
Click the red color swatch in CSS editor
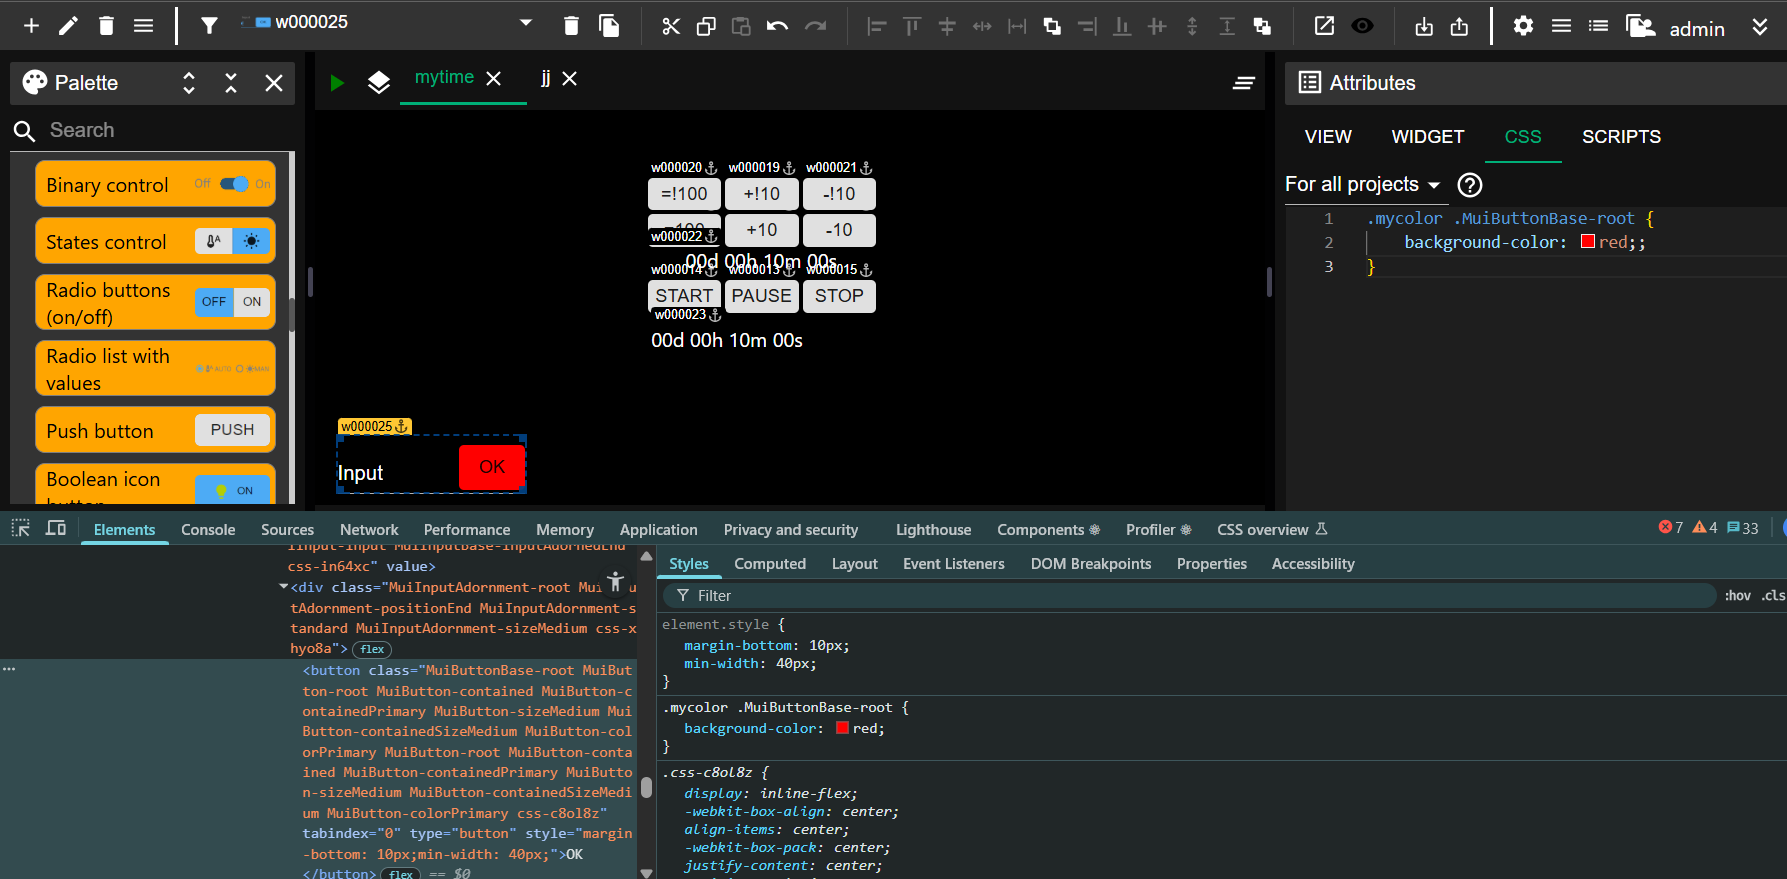tap(1587, 242)
